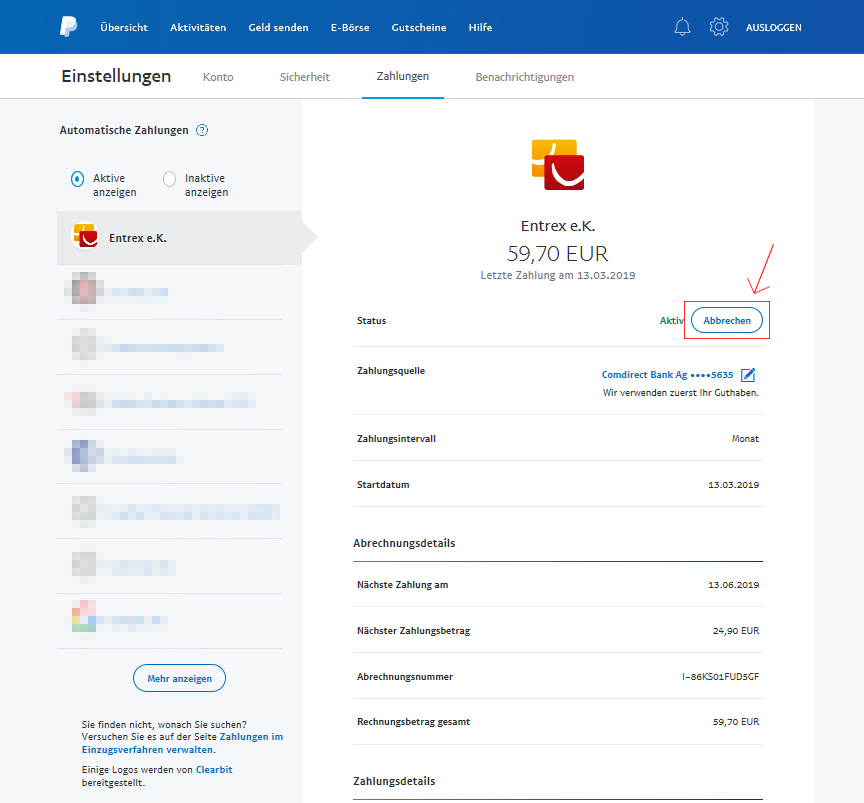Click the 'Abrechnungsdetails' section heading
The image size is (864, 803).
click(404, 543)
